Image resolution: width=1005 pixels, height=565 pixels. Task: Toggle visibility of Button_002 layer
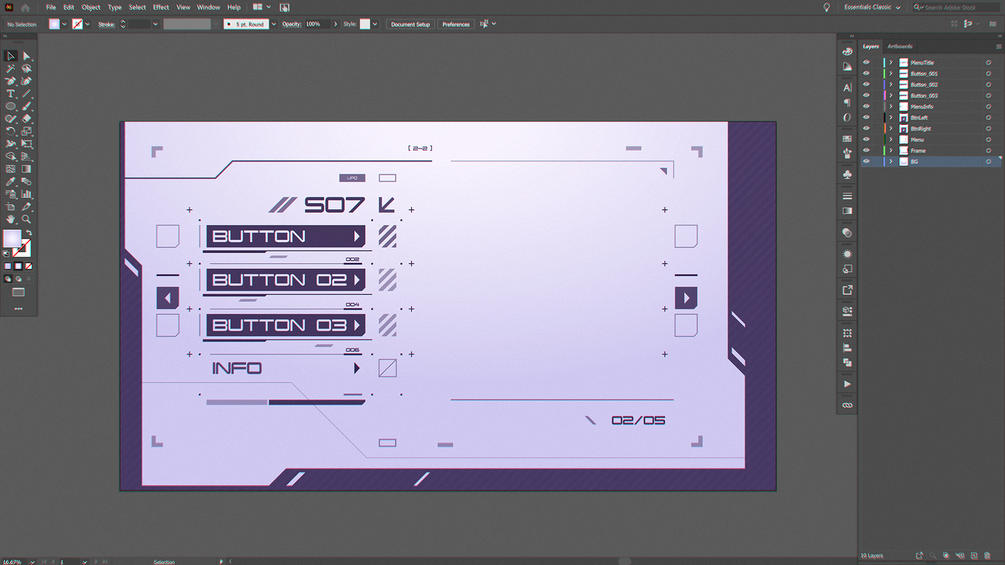click(866, 85)
